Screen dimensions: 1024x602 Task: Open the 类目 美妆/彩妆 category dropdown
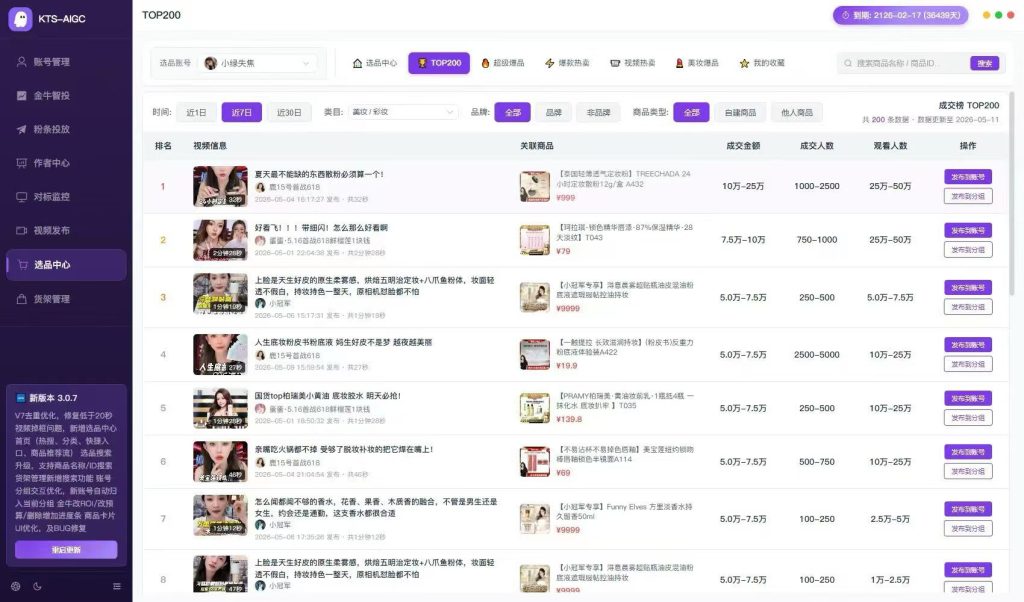pyautogui.click(x=402, y=112)
